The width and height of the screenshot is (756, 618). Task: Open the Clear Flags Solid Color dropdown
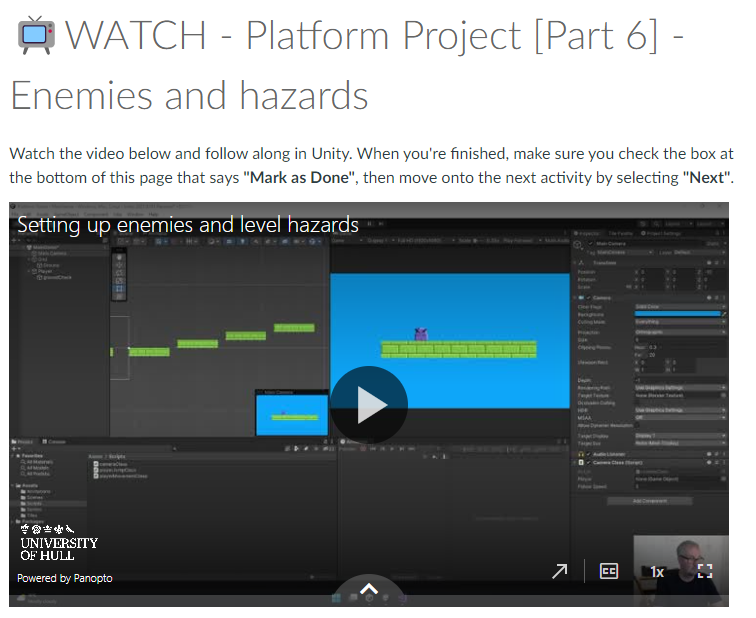[x=680, y=307]
